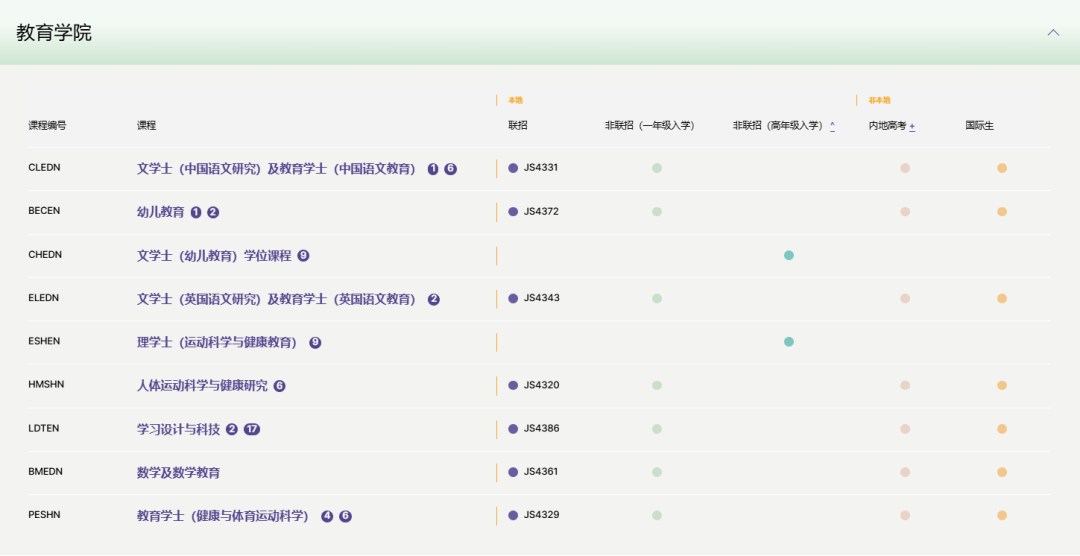
Task: Click footnote badge 2 beside 文学士（英国语文研究）
Action: pos(433,299)
